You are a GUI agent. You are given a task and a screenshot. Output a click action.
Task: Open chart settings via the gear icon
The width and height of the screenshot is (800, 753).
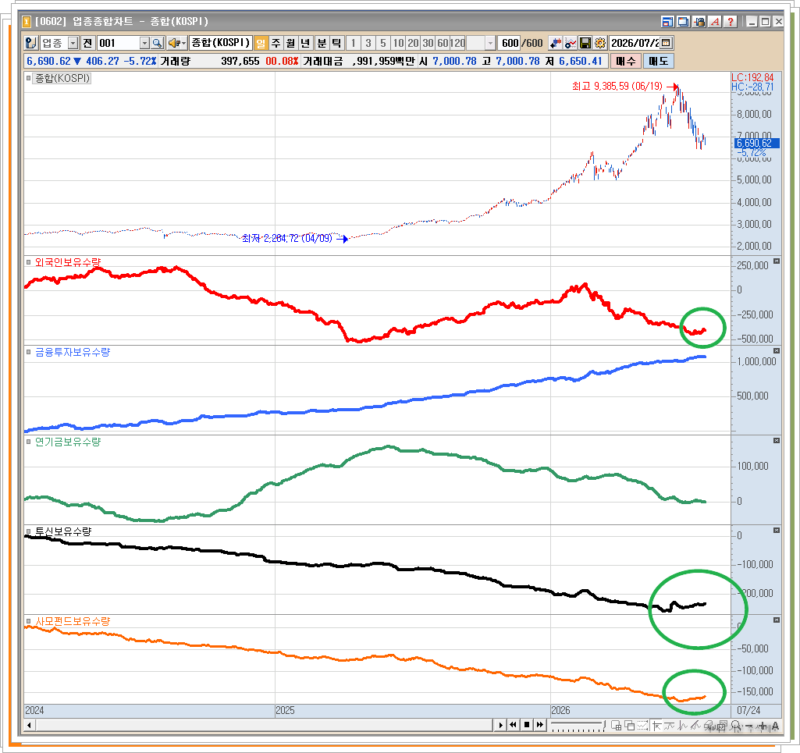600,43
